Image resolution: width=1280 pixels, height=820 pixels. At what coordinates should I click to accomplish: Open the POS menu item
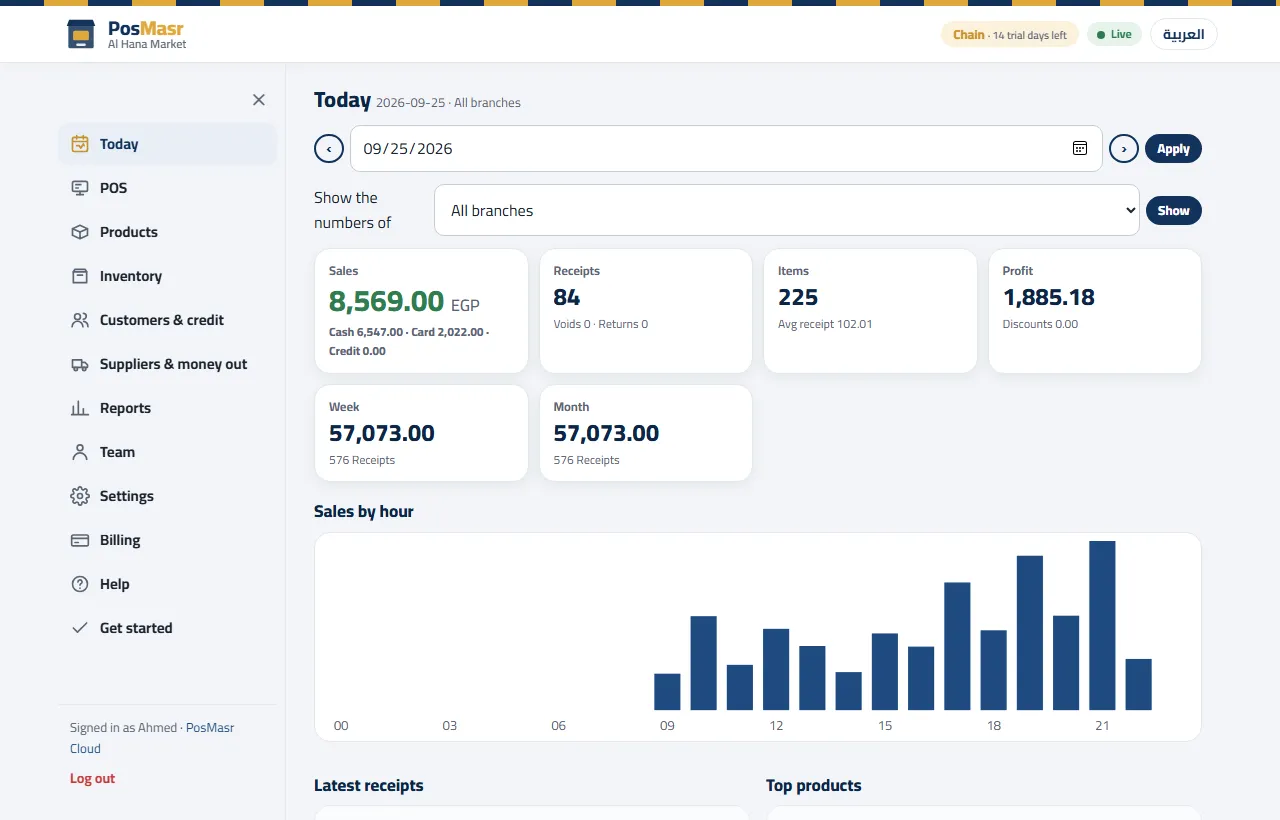pyautogui.click(x=167, y=188)
